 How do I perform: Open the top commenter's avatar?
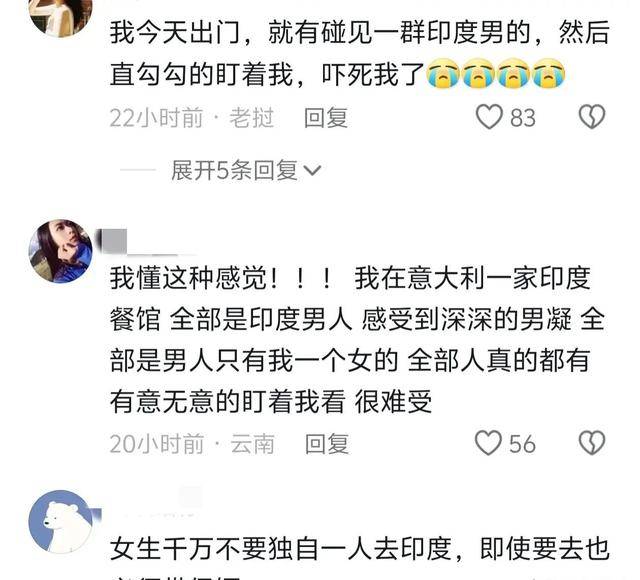[x=60, y=14]
